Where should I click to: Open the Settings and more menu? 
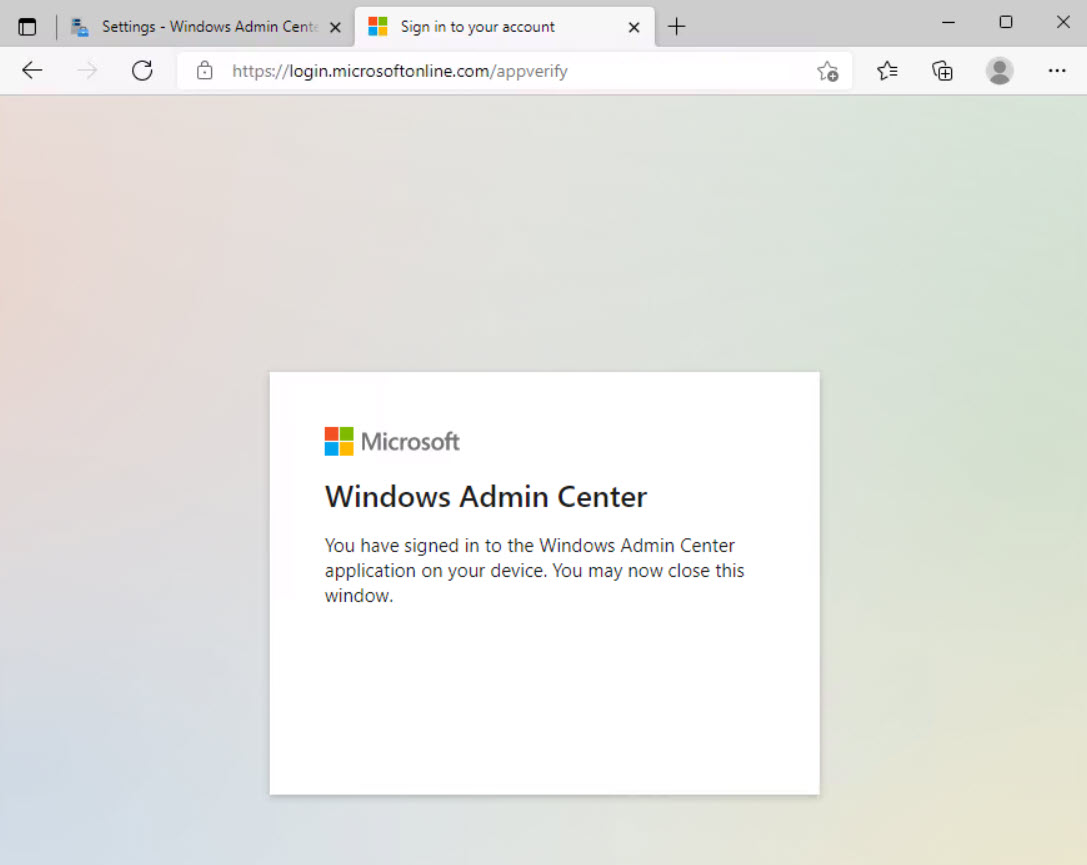(1056, 70)
